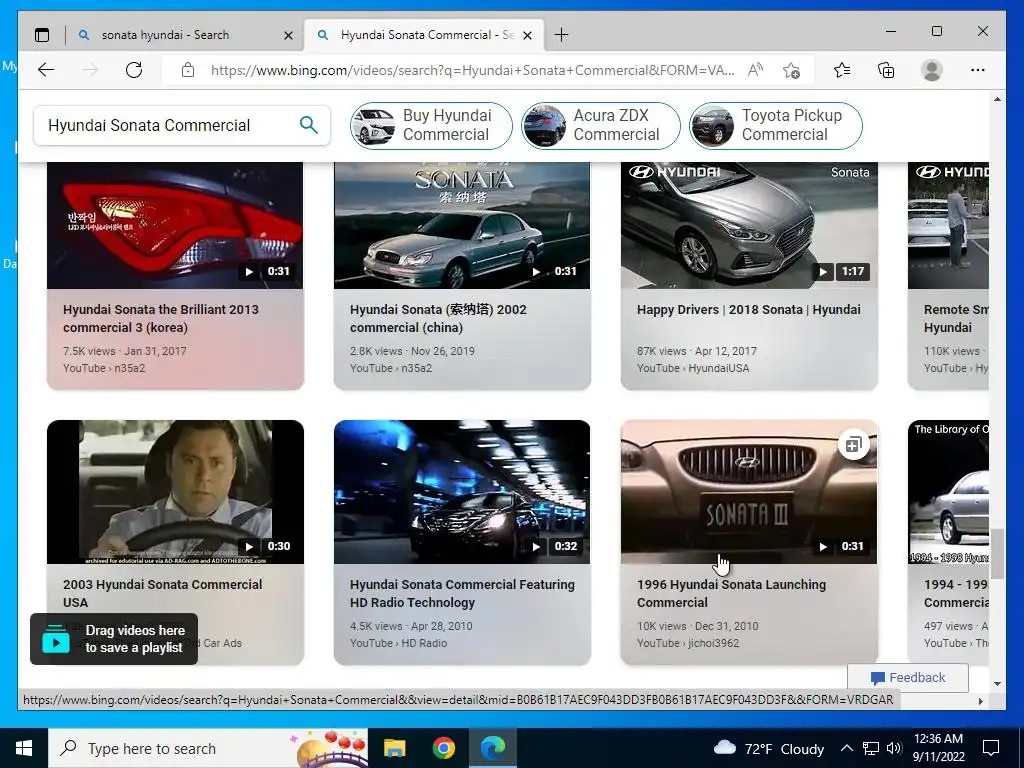Image resolution: width=1024 pixels, height=768 pixels.
Task: Open Sonata 2002 china commercial thumbnail
Action: click(x=462, y=225)
